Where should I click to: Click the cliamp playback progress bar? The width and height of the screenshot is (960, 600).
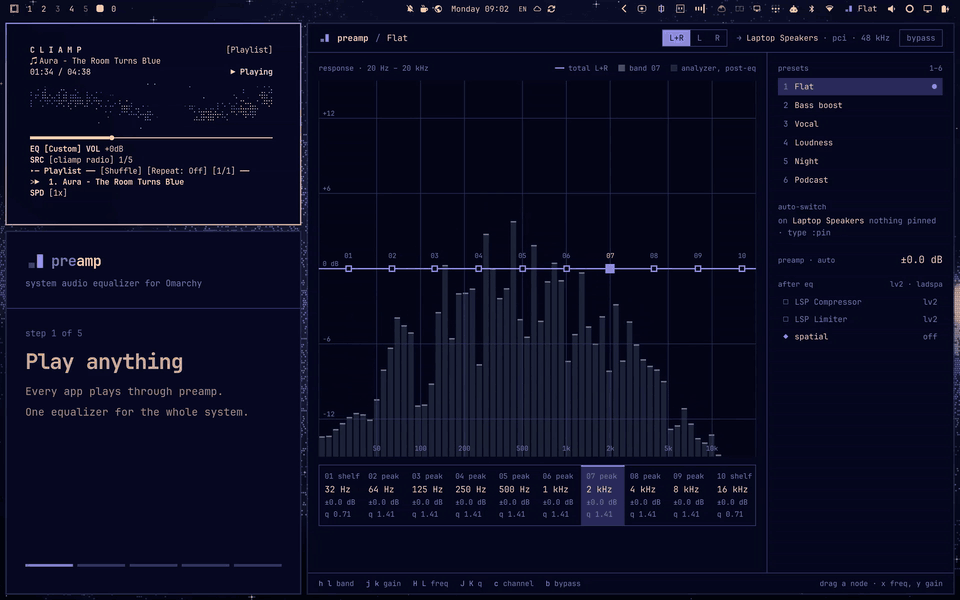pyautogui.click(x=151, y=138)
